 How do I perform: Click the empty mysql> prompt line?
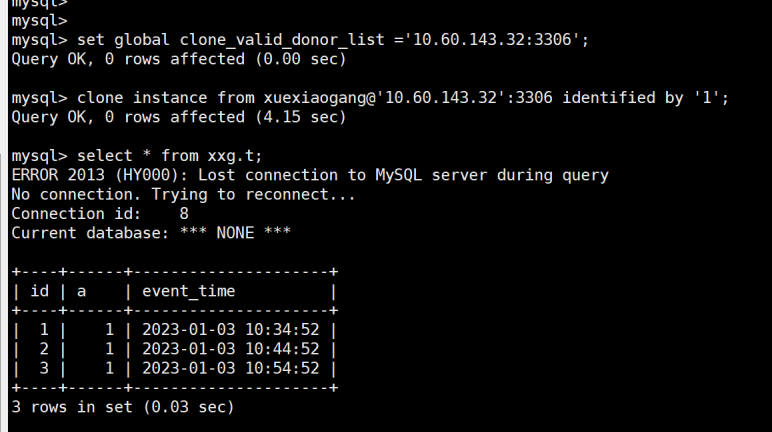[39, 21]
